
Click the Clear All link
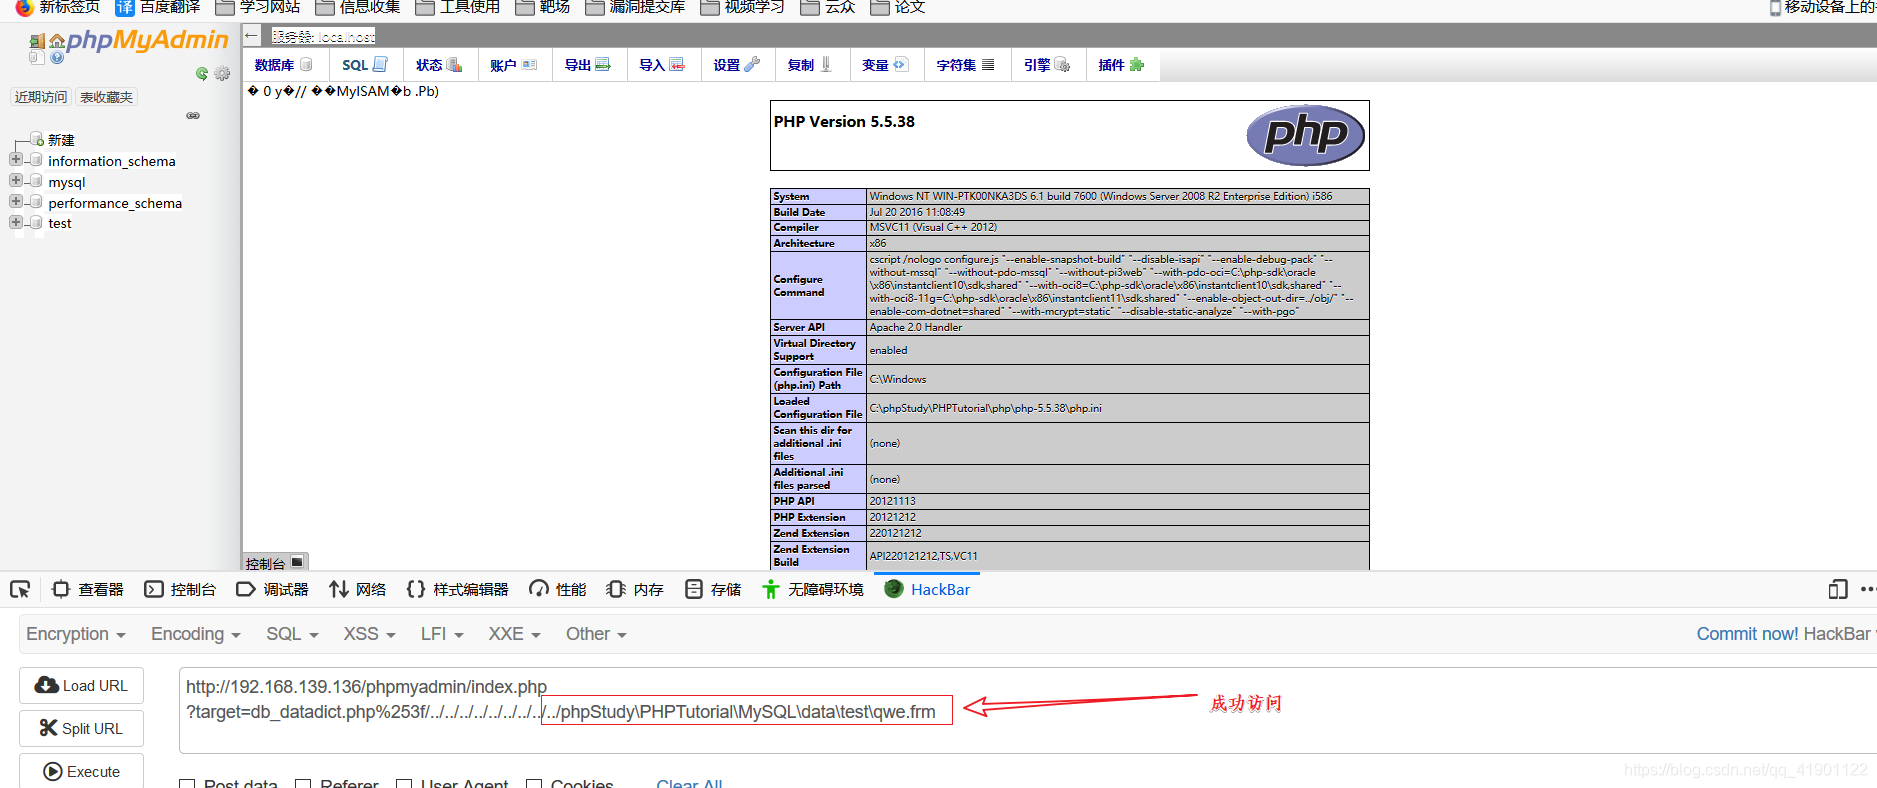pos(689,783)
